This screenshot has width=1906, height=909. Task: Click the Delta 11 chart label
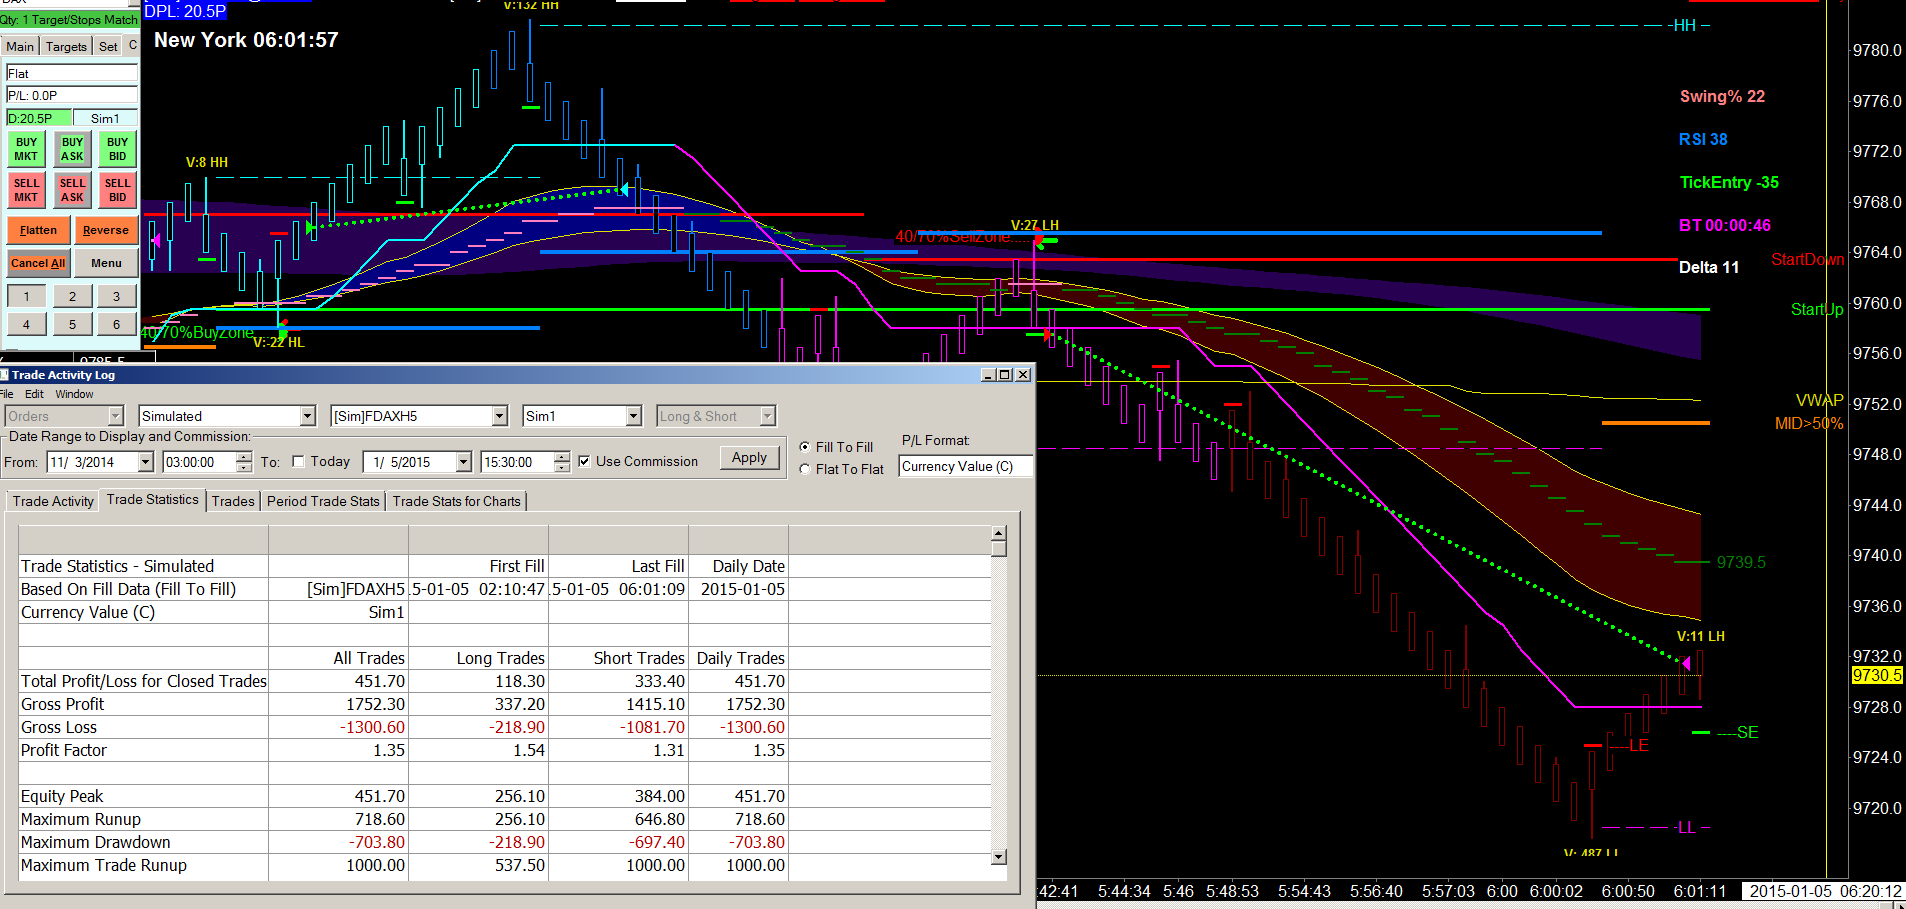[x=1709, y=267]
